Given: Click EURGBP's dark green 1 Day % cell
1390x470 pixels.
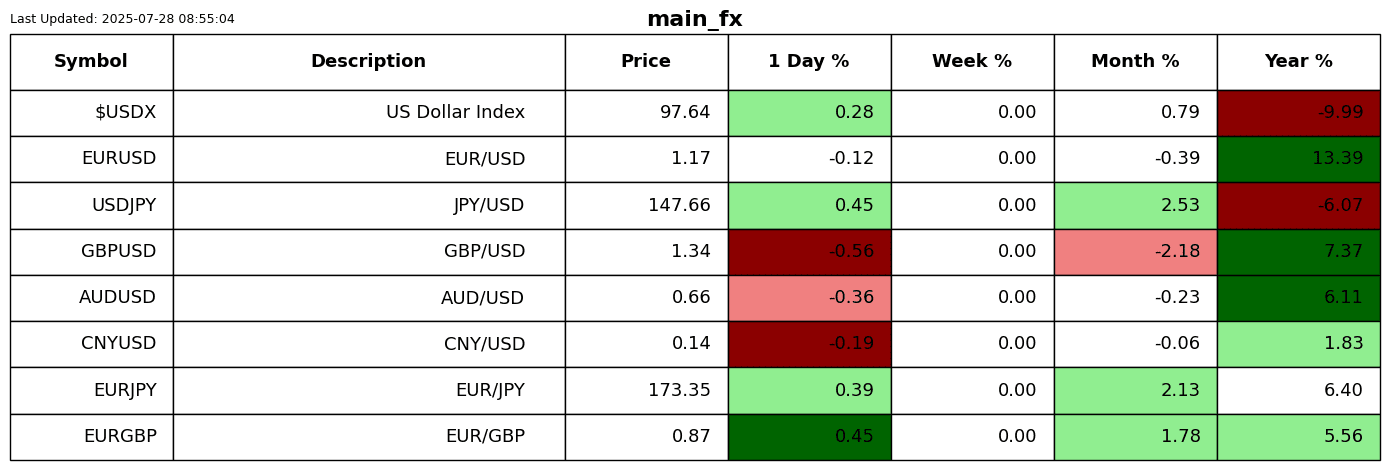Looking at the screenshot, I should [809, 437].
